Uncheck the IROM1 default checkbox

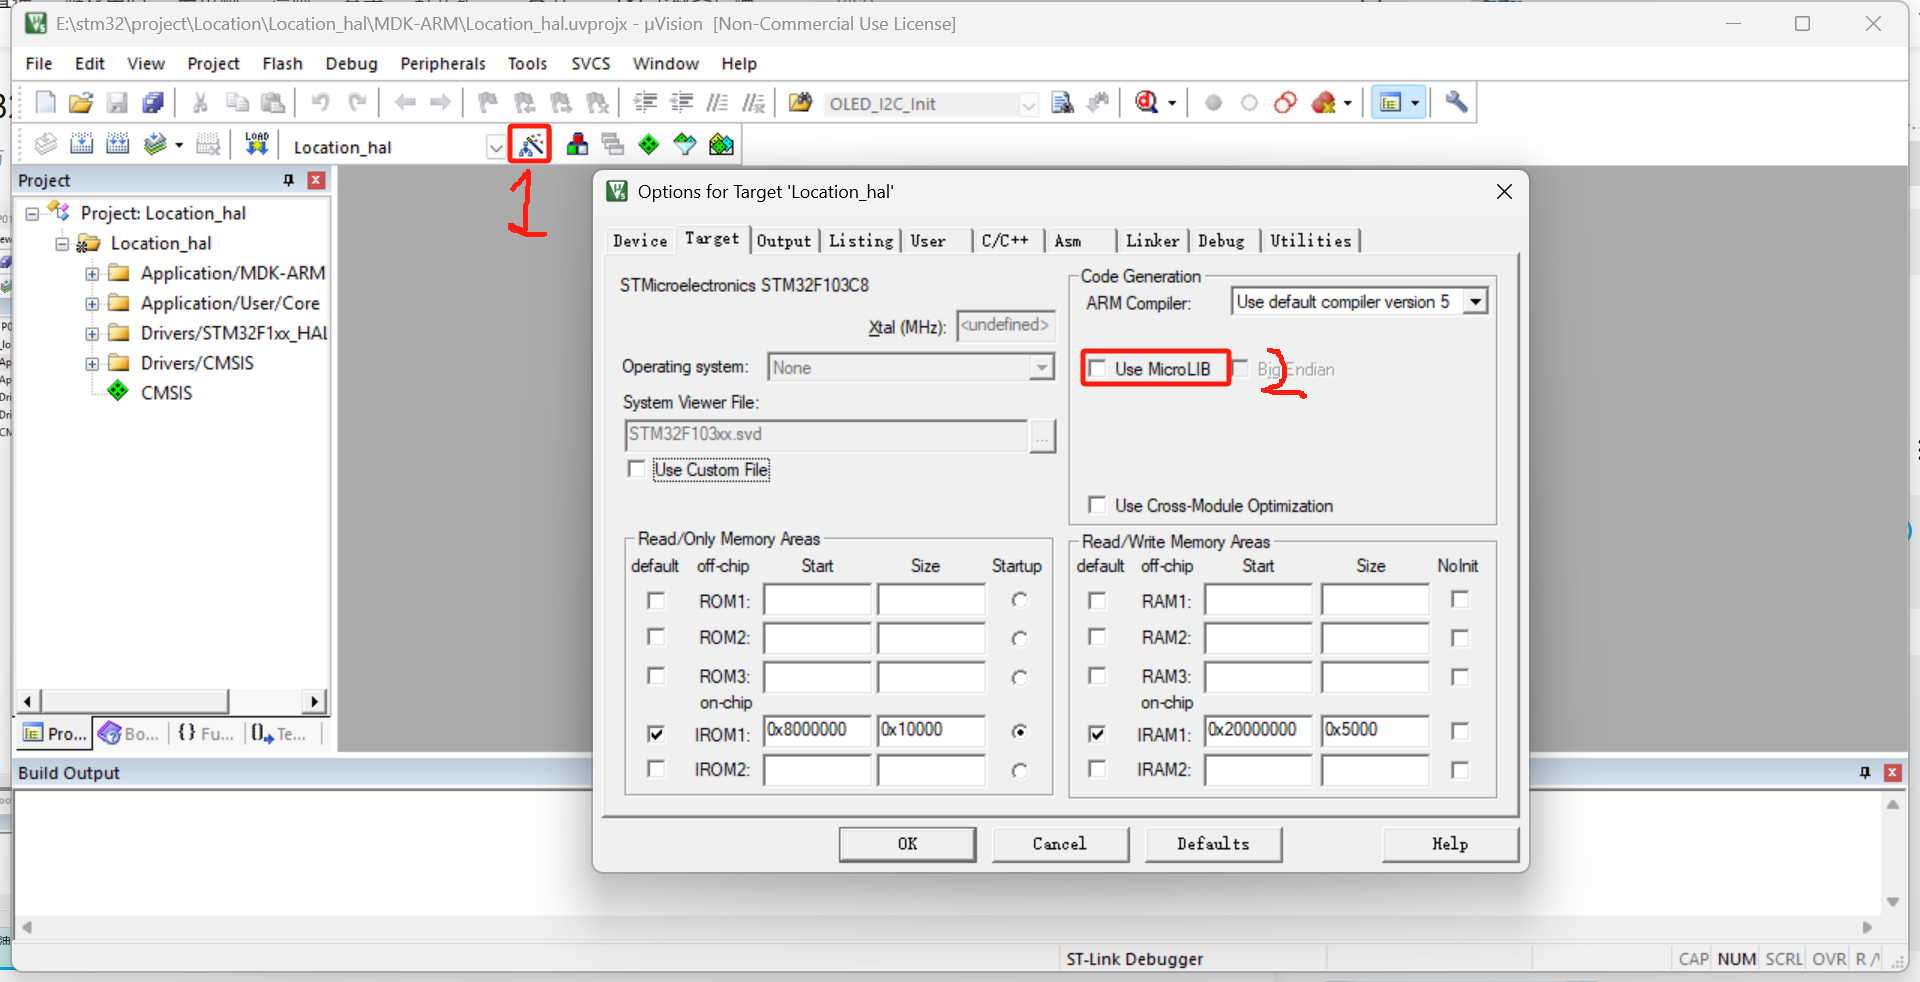pos(656,734)
